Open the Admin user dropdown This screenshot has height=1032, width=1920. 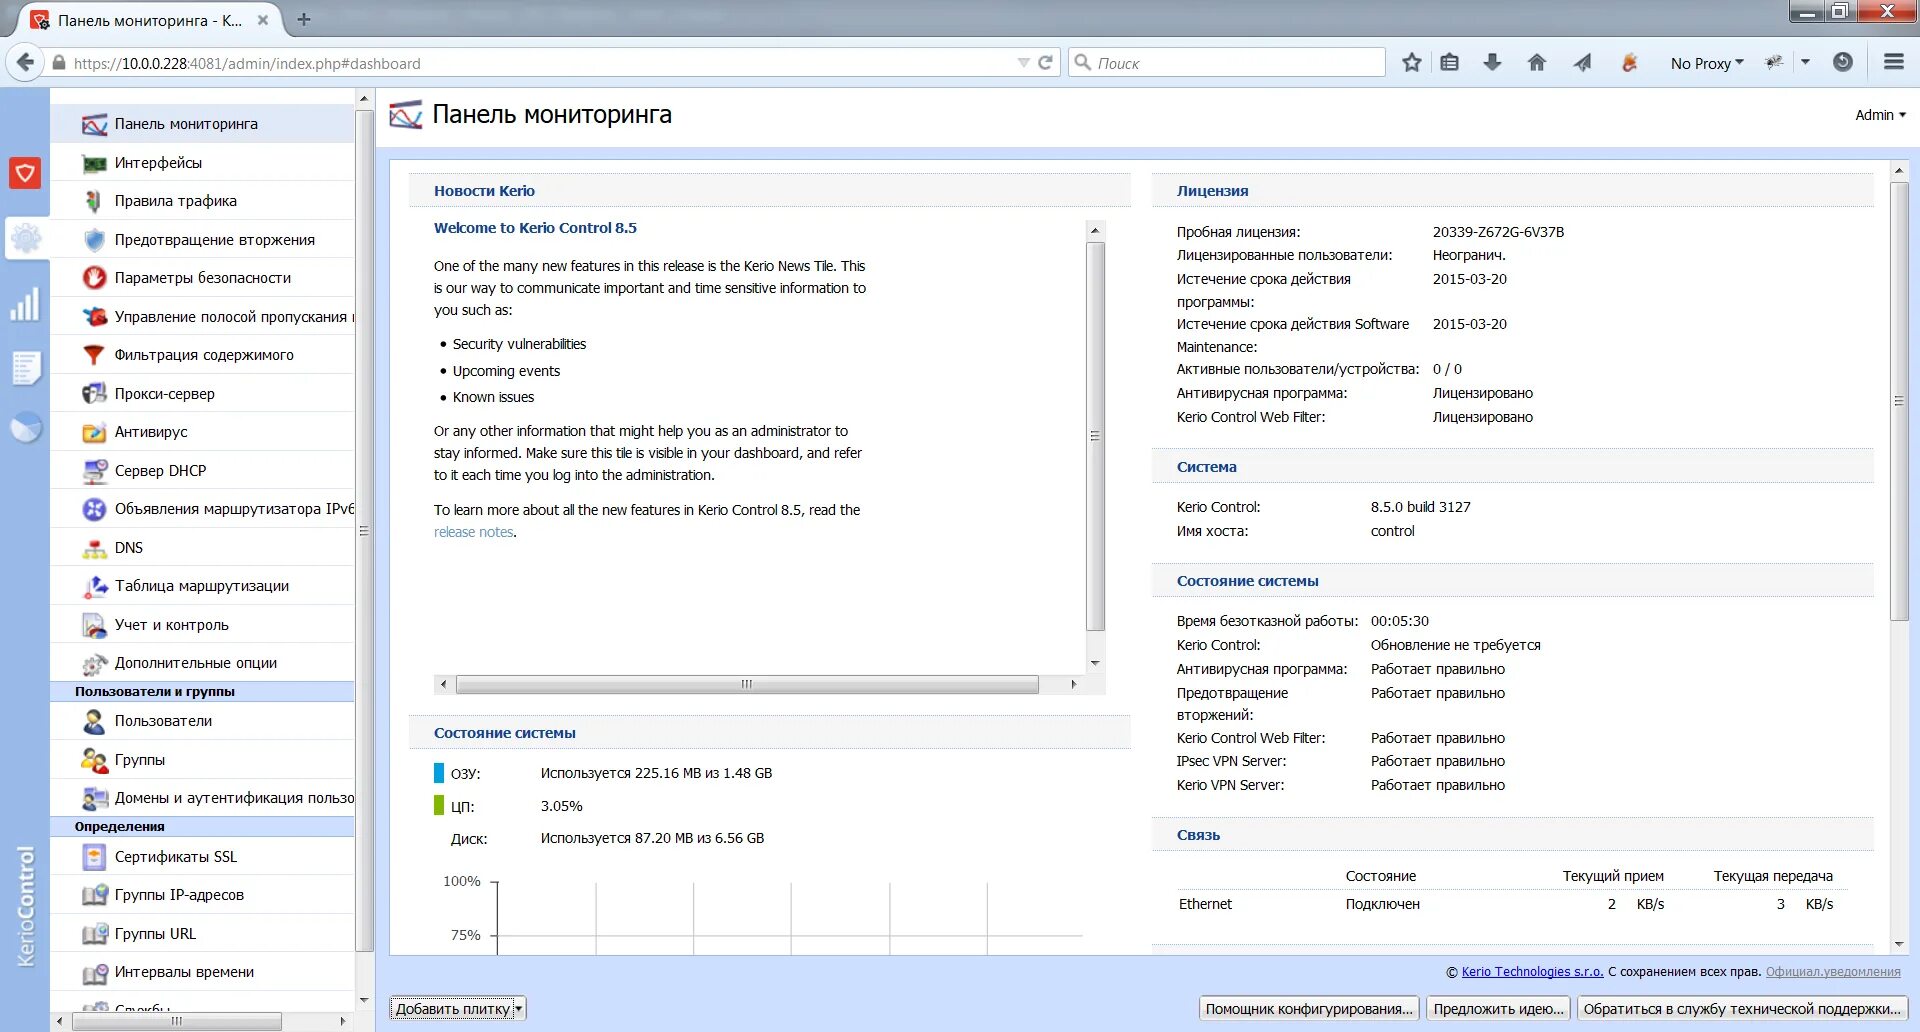point(1880,115)
